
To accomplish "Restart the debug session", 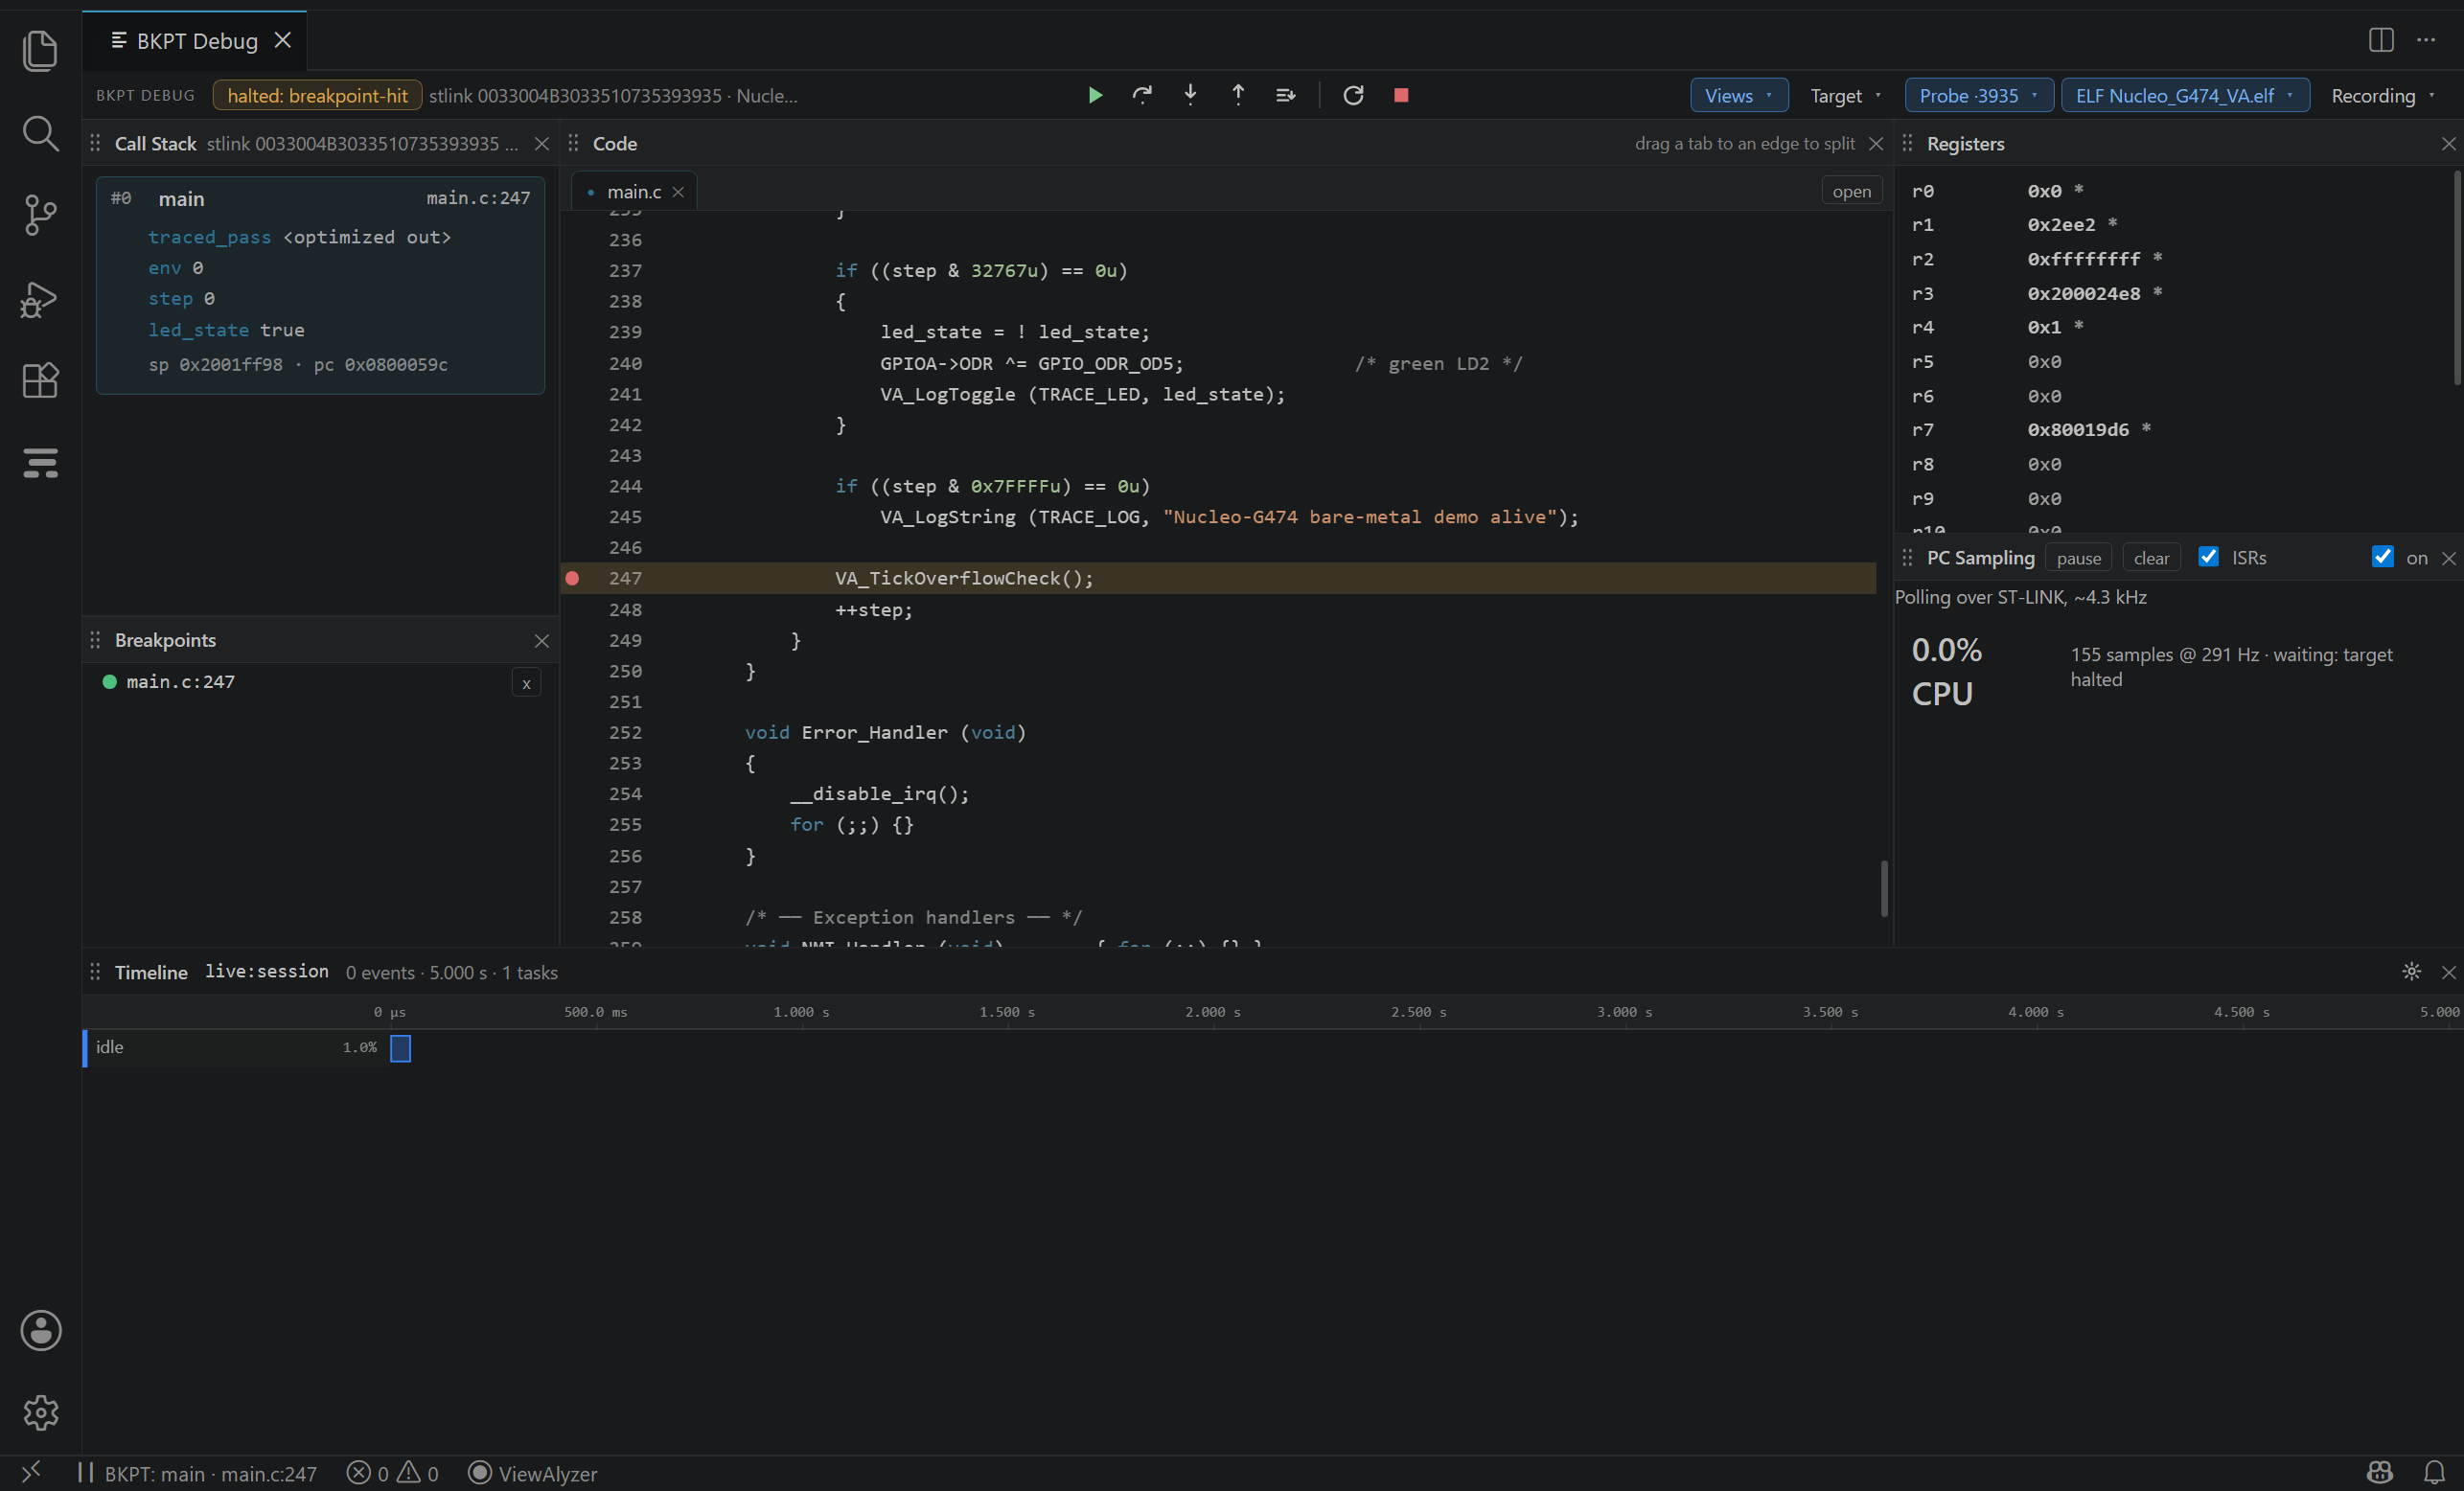I will point(1353,95).
